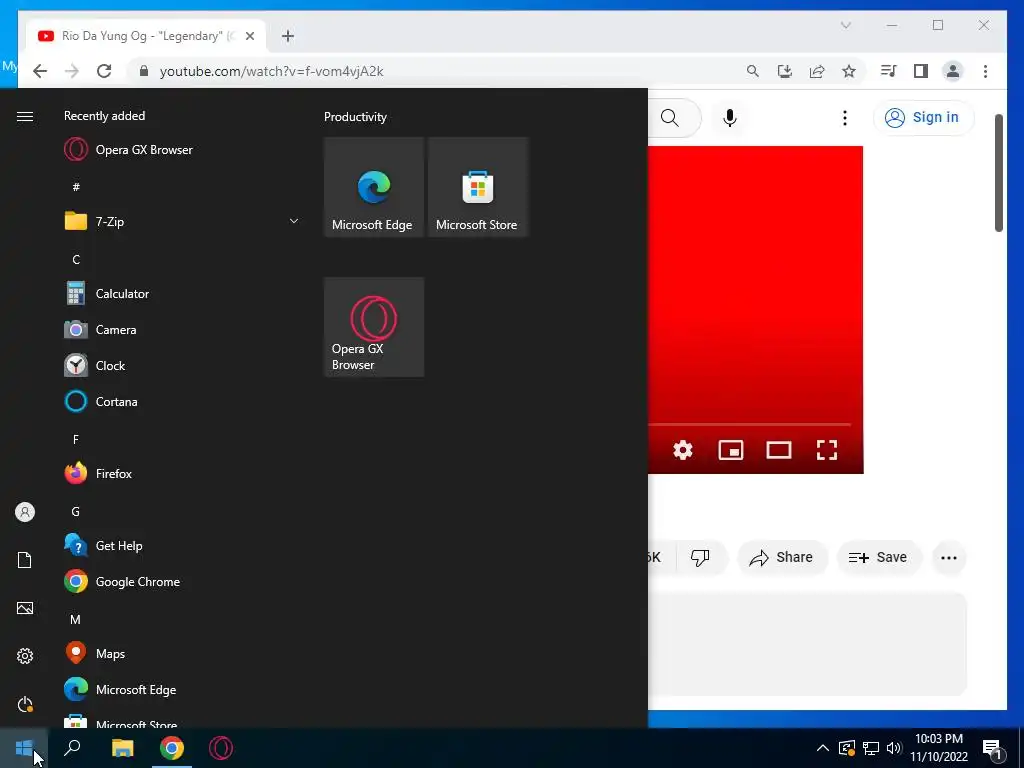Open Opera GX Browser in Recently added list

click(x=180, y=150)
